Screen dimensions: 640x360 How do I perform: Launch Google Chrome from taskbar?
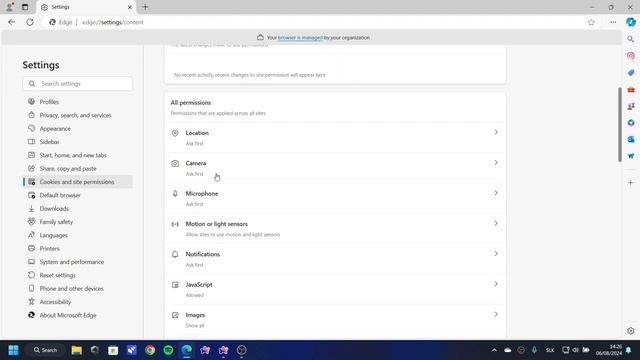(x=150, y=350)
